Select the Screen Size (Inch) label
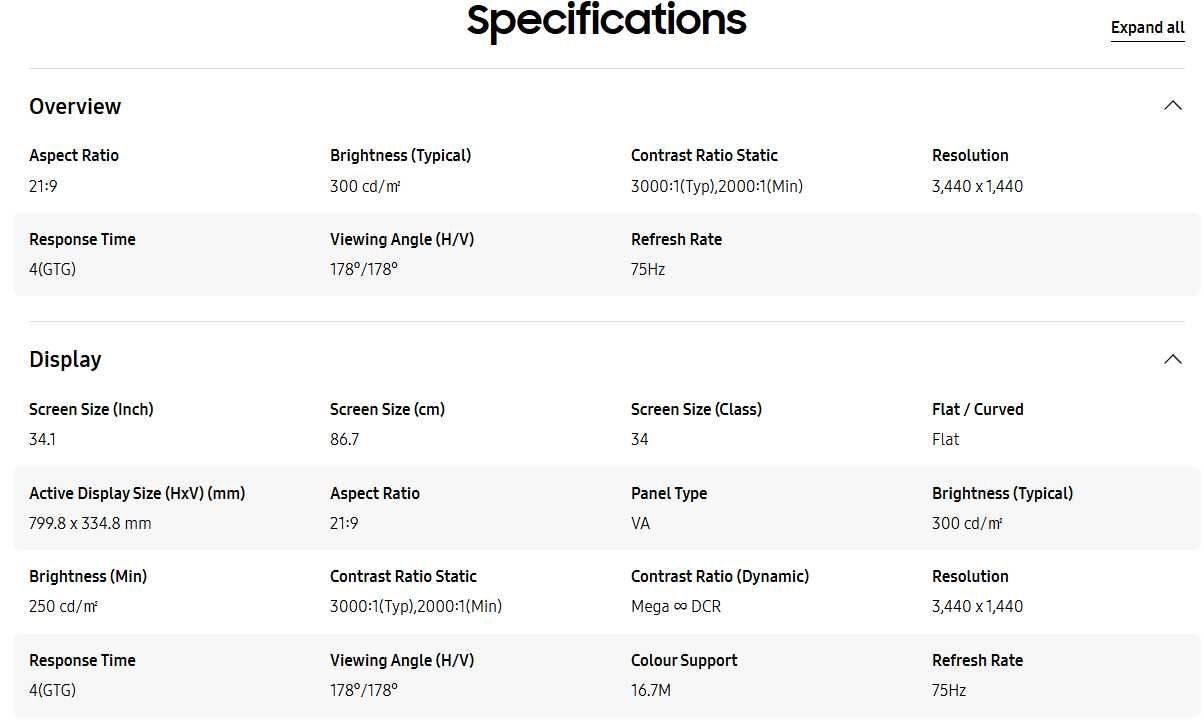1204x726 pixels. (x=91, y=409)
